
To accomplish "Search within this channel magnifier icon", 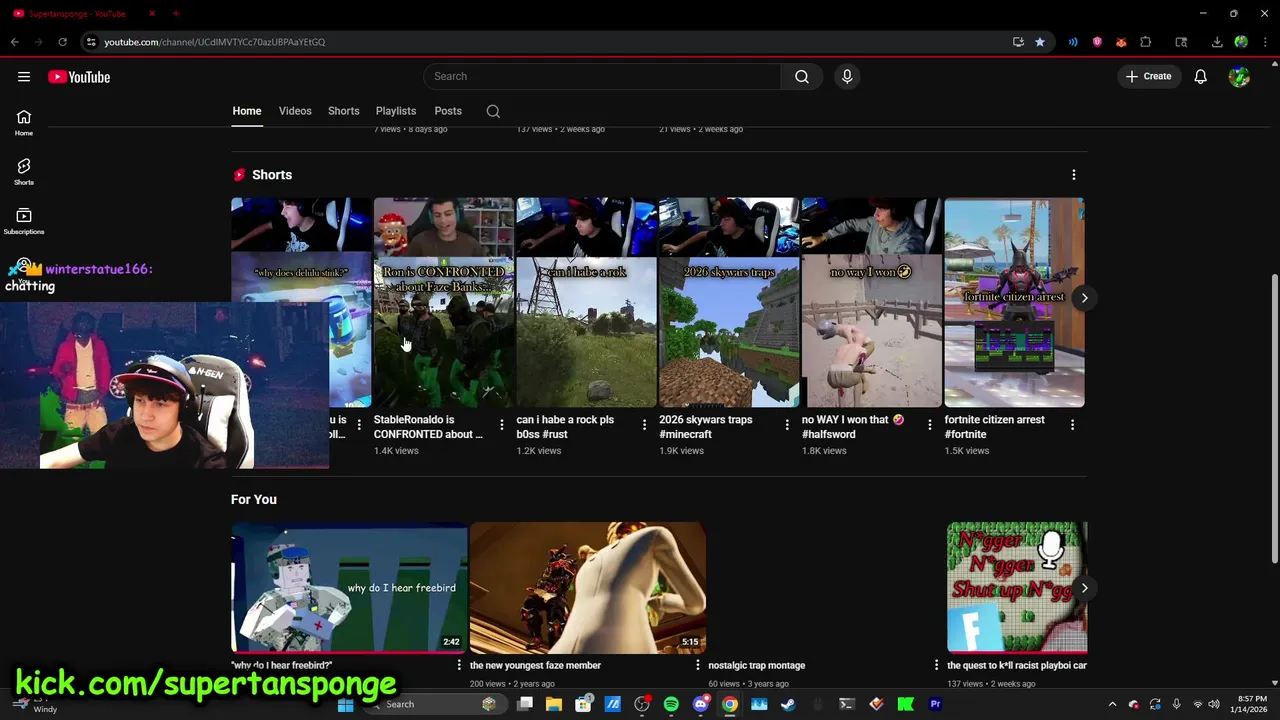I will [x=493, y=111].
